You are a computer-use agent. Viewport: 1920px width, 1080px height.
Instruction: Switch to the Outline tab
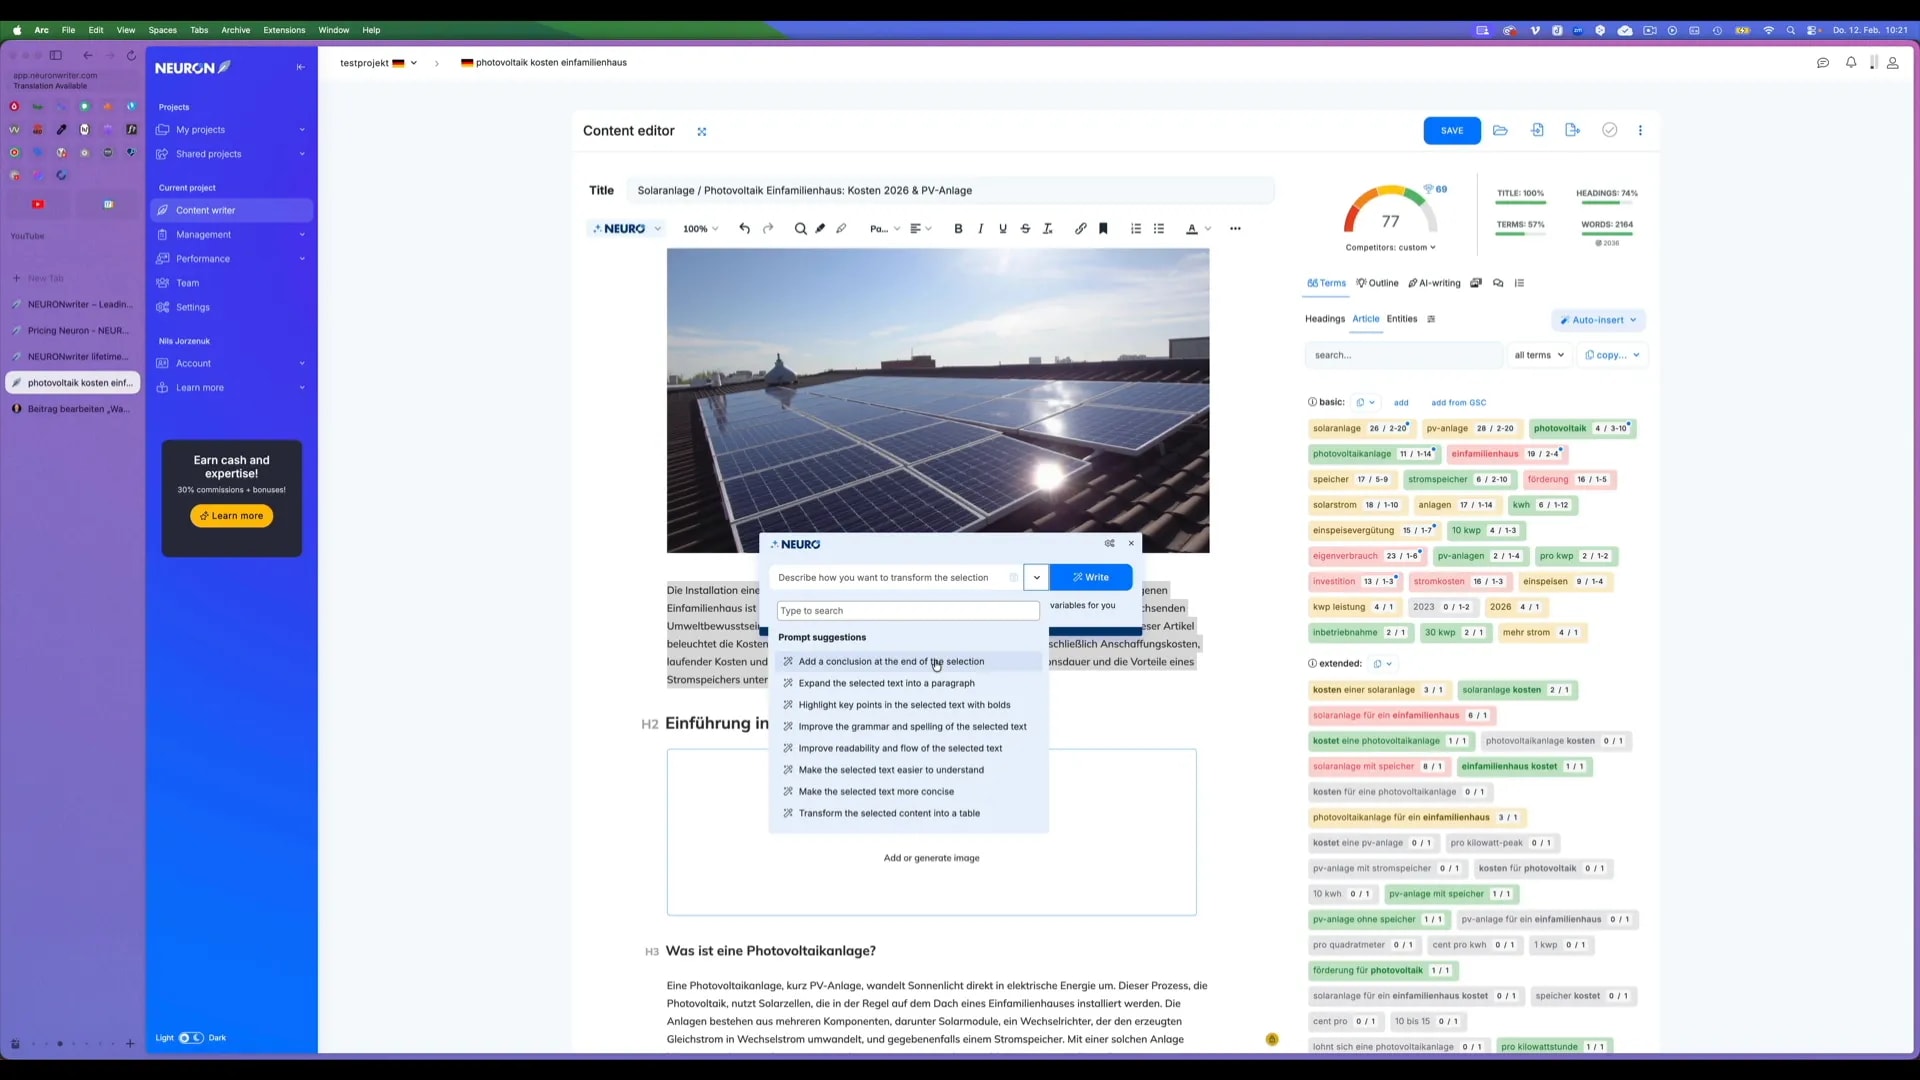[1378, 283]
